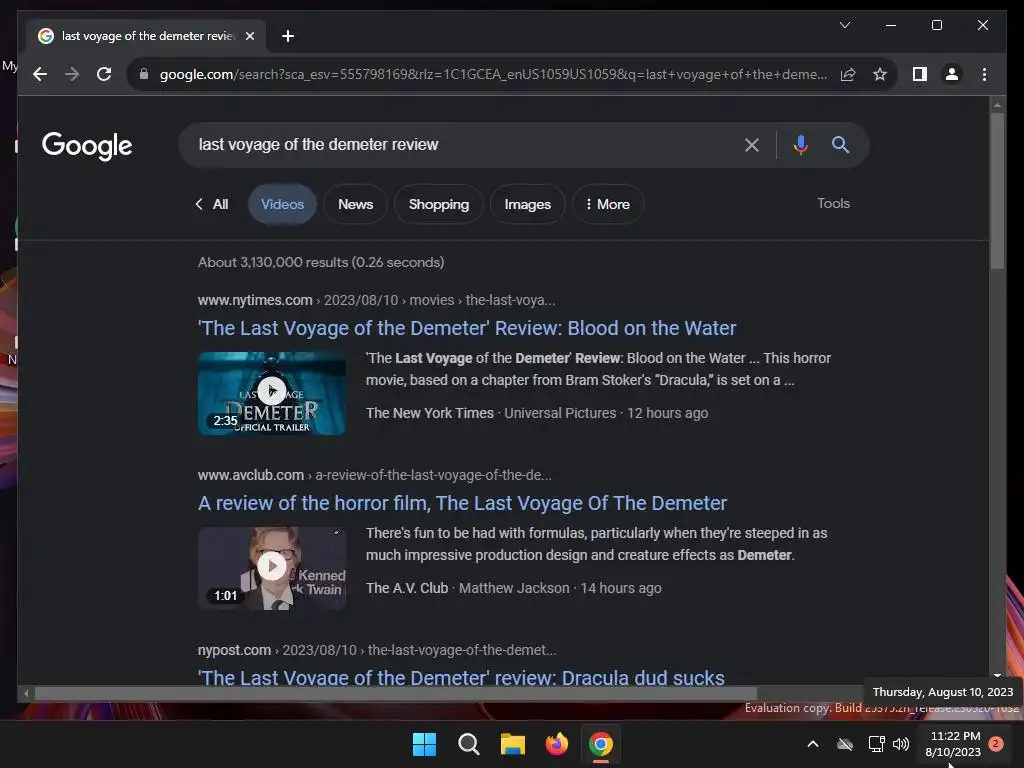Switch to Shopping results
The width and height of the screenshot is (1024, 768).
(x=439, y=204)
